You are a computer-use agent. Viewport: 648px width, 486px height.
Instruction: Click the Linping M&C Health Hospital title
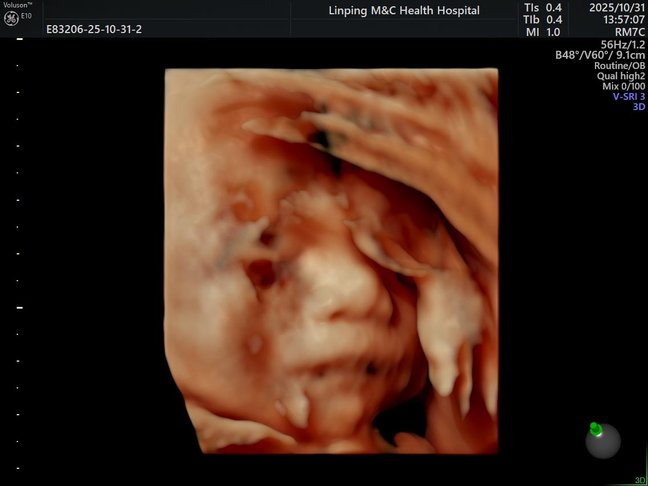pos(404,11)
